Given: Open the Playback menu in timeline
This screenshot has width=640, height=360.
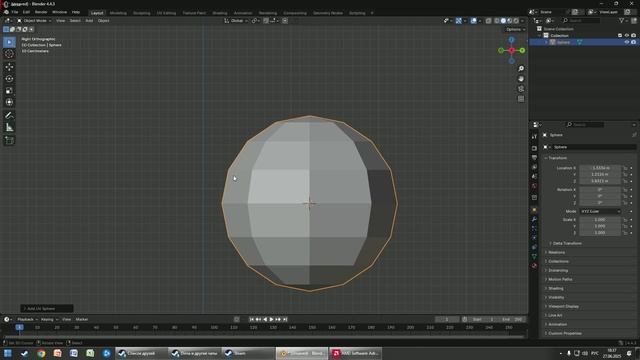Looking at the screenshot, I should (x=27, y=319).
